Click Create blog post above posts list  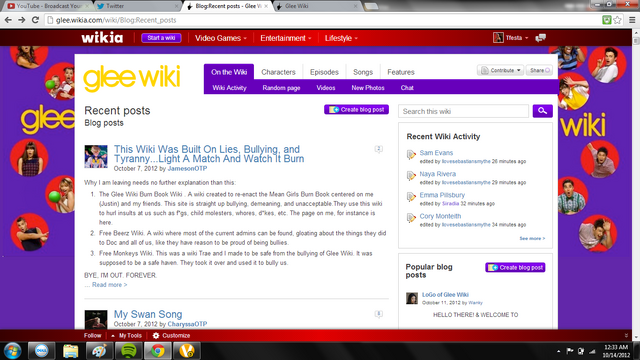[x=356, y=109]
